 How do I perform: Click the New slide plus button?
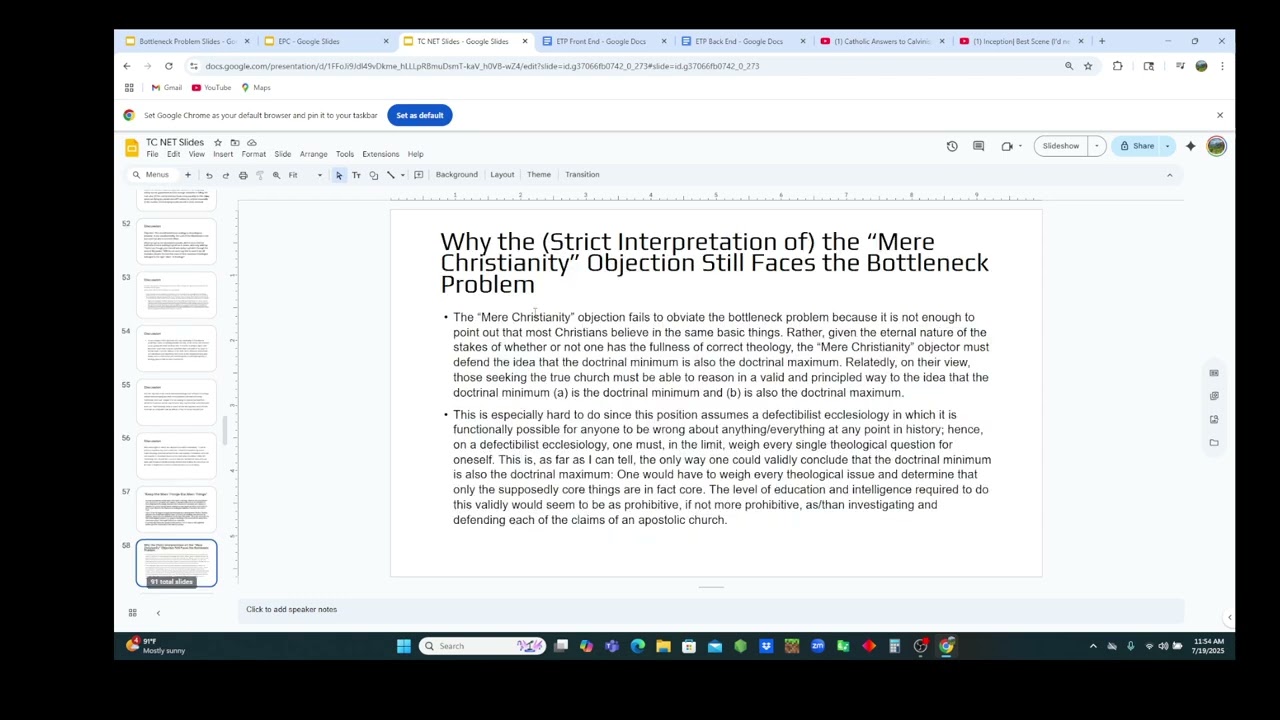(x=187, y=175)
